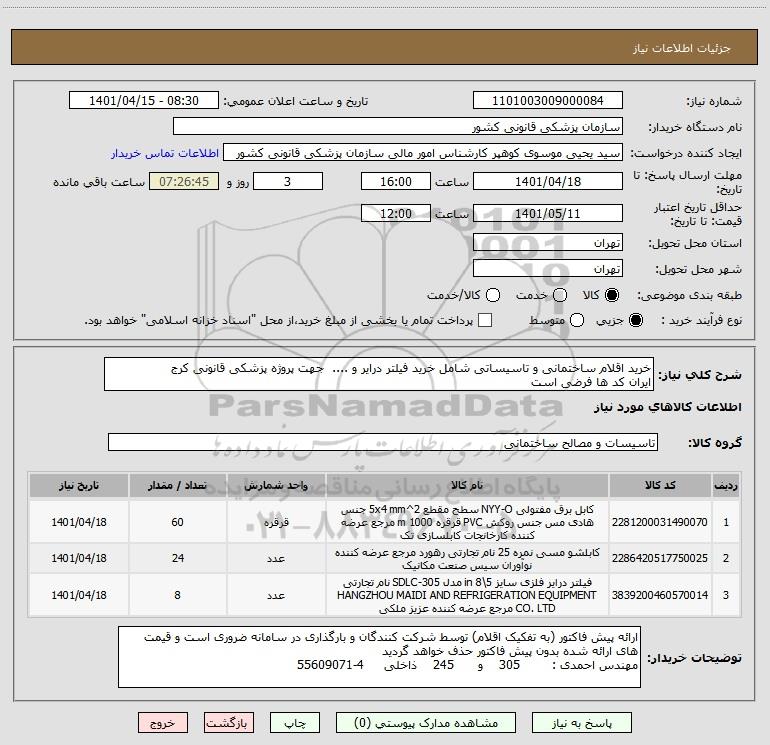Click the remaining days field showing 3

coord(288,181)
